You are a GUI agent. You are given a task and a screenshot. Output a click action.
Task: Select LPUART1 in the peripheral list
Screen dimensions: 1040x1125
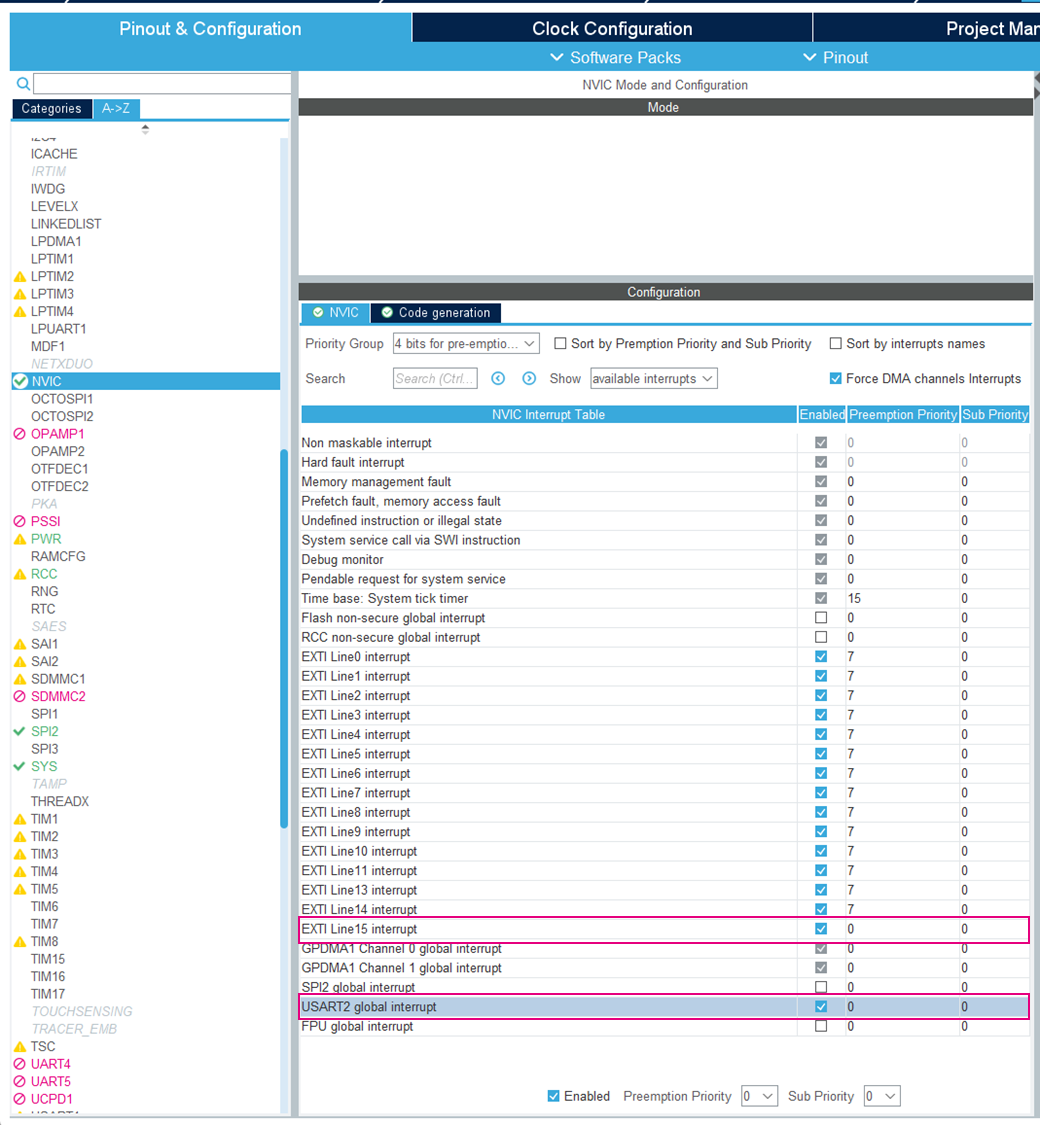58,329
